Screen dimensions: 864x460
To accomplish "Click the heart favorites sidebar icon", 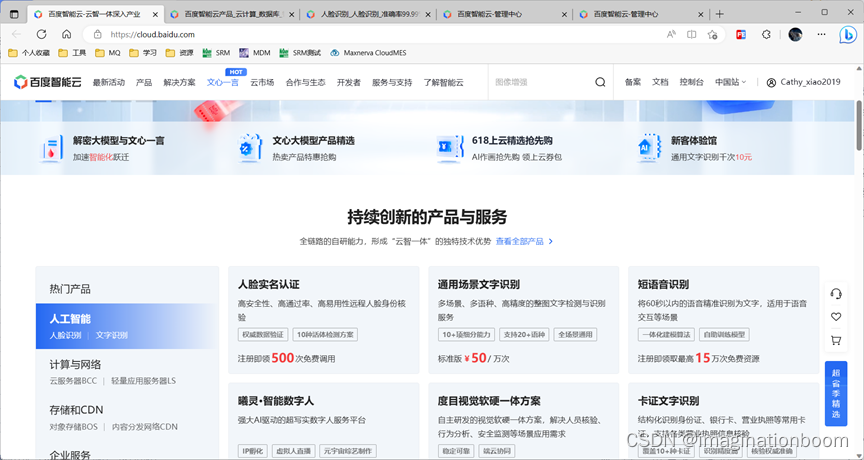I will tap(836, 317).
